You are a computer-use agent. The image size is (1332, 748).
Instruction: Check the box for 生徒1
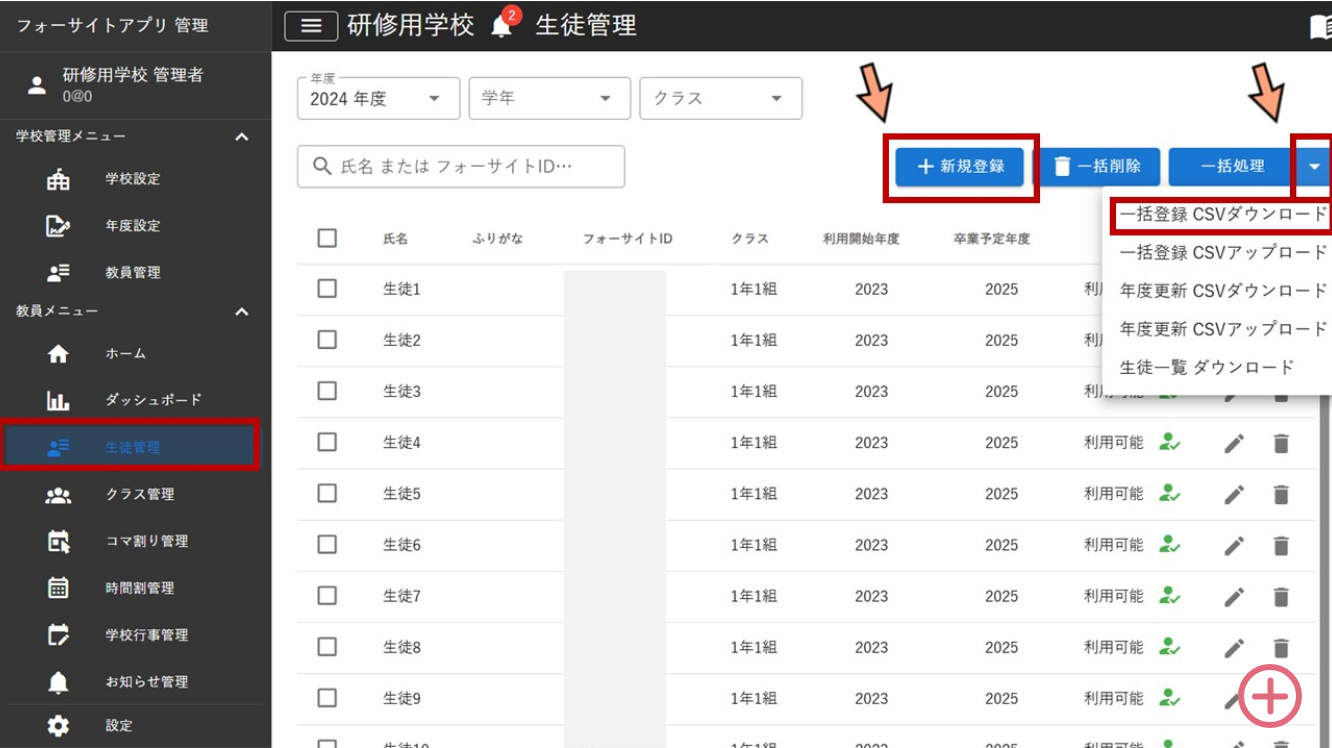327,288
